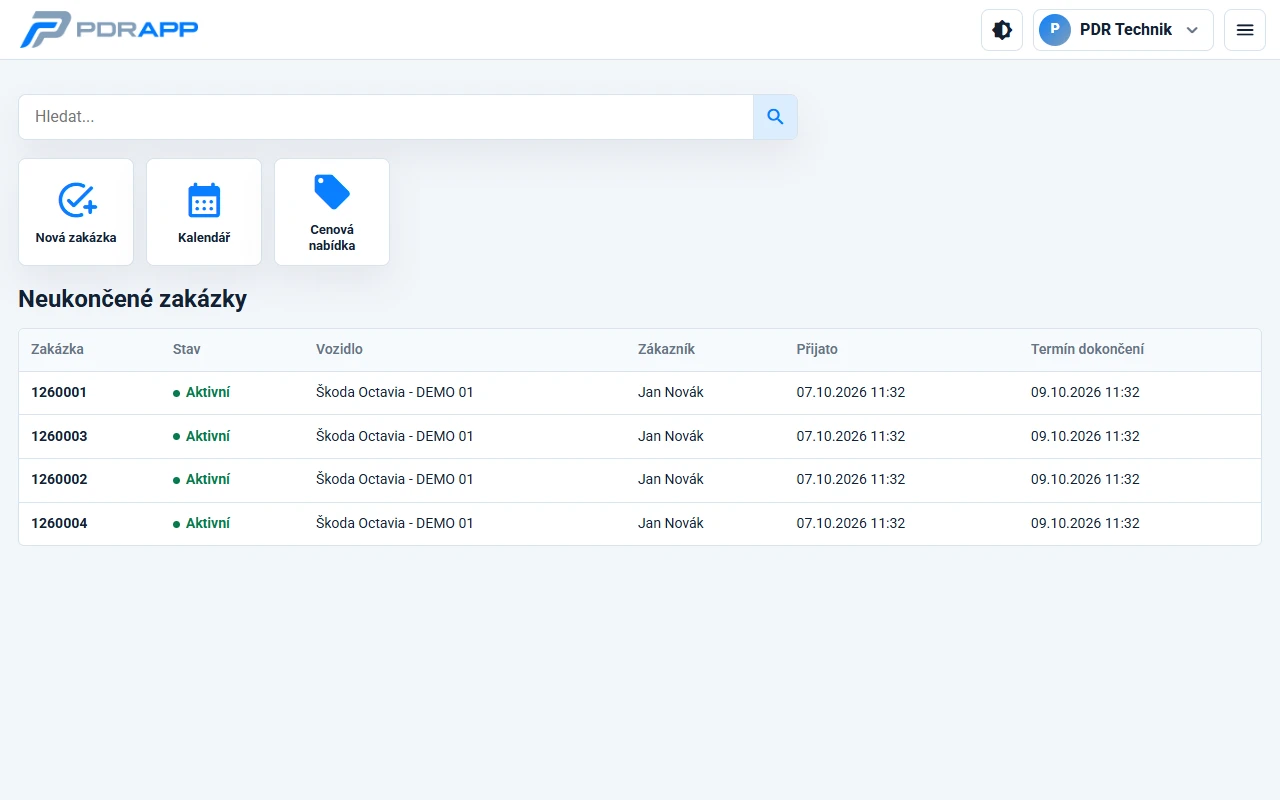Open order 1260002
The width and height of the screenshot is (1280, 800).
(59, 480)
